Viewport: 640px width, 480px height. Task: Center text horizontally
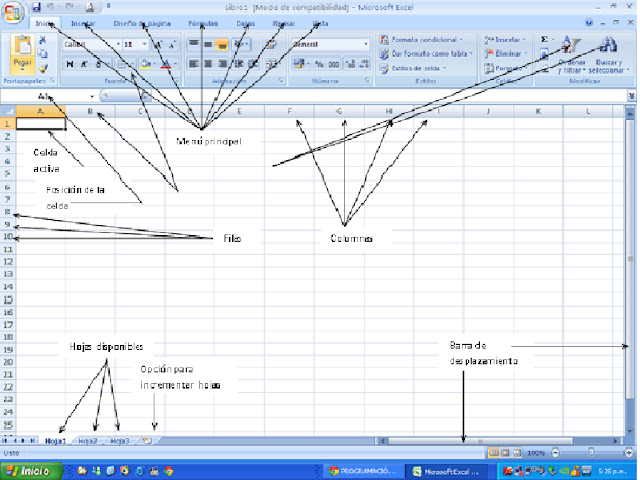(x=208, y=64)
